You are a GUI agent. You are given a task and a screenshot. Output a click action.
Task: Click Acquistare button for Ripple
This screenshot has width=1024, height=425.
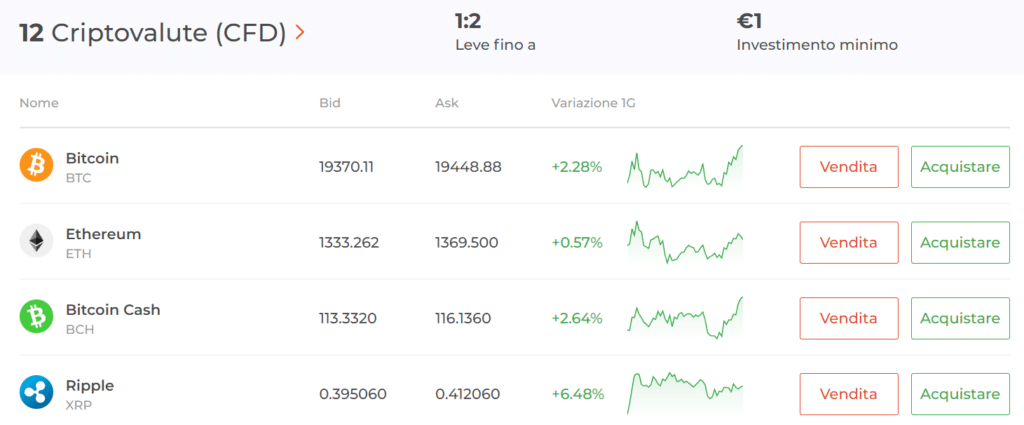tap(960, 394)
